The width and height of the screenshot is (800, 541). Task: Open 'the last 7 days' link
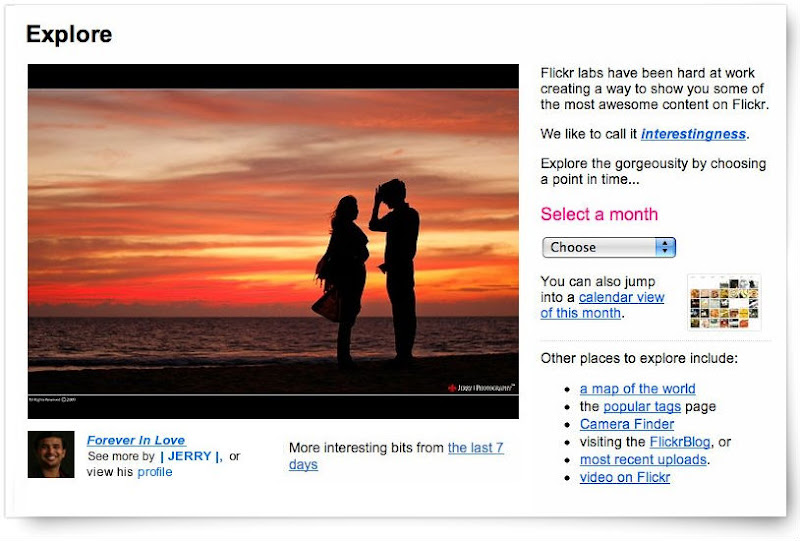[396, 456]
